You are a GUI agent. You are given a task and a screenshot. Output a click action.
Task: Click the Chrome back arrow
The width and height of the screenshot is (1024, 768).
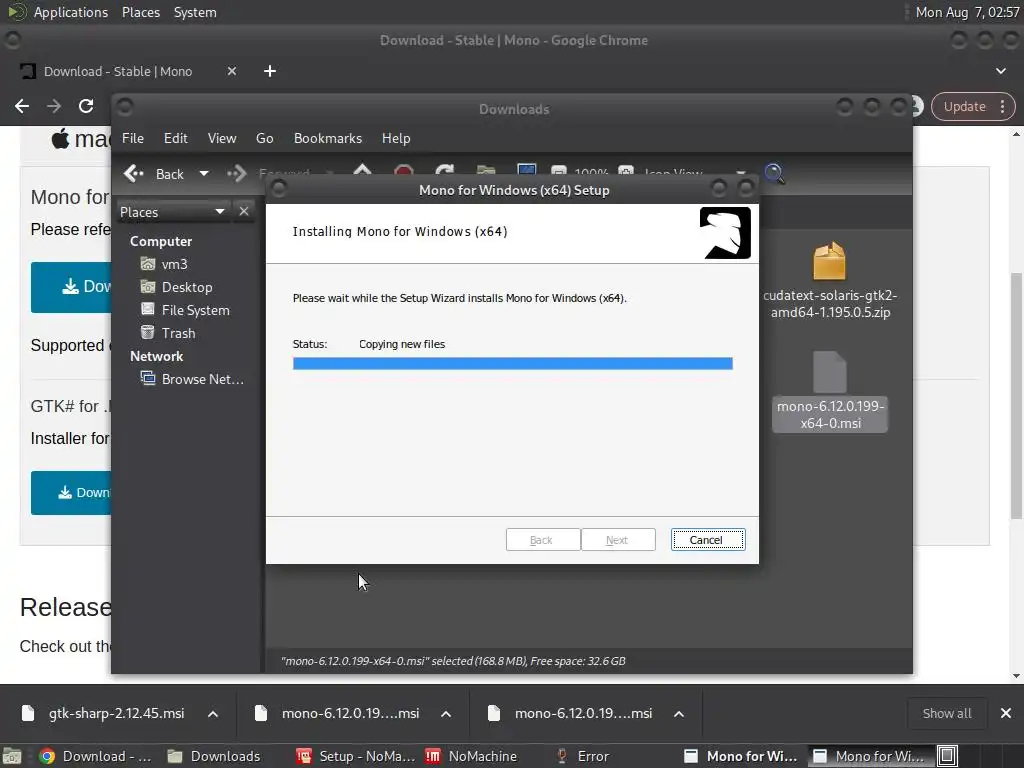tap(22, 106)
